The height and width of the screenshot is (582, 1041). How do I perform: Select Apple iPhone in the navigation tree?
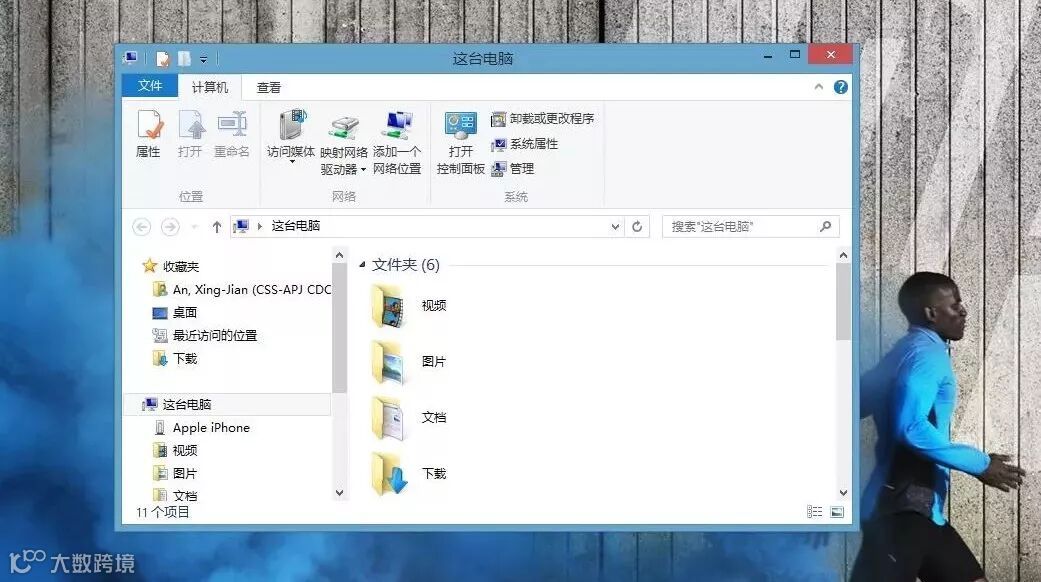pos(202,427)
